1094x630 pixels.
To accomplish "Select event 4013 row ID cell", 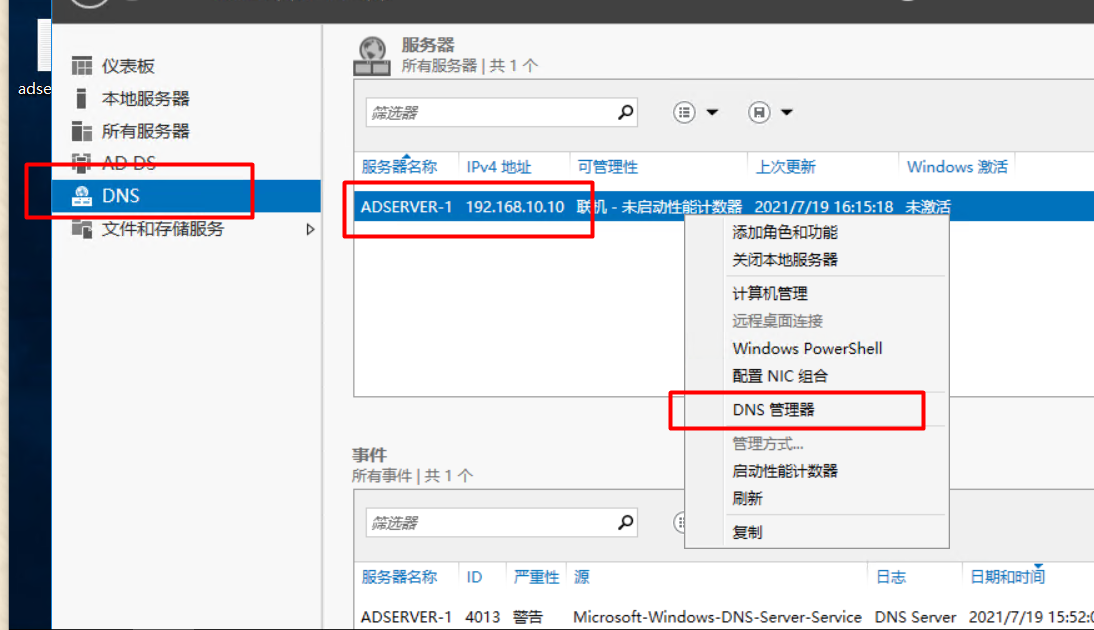I will pos(482,617).
